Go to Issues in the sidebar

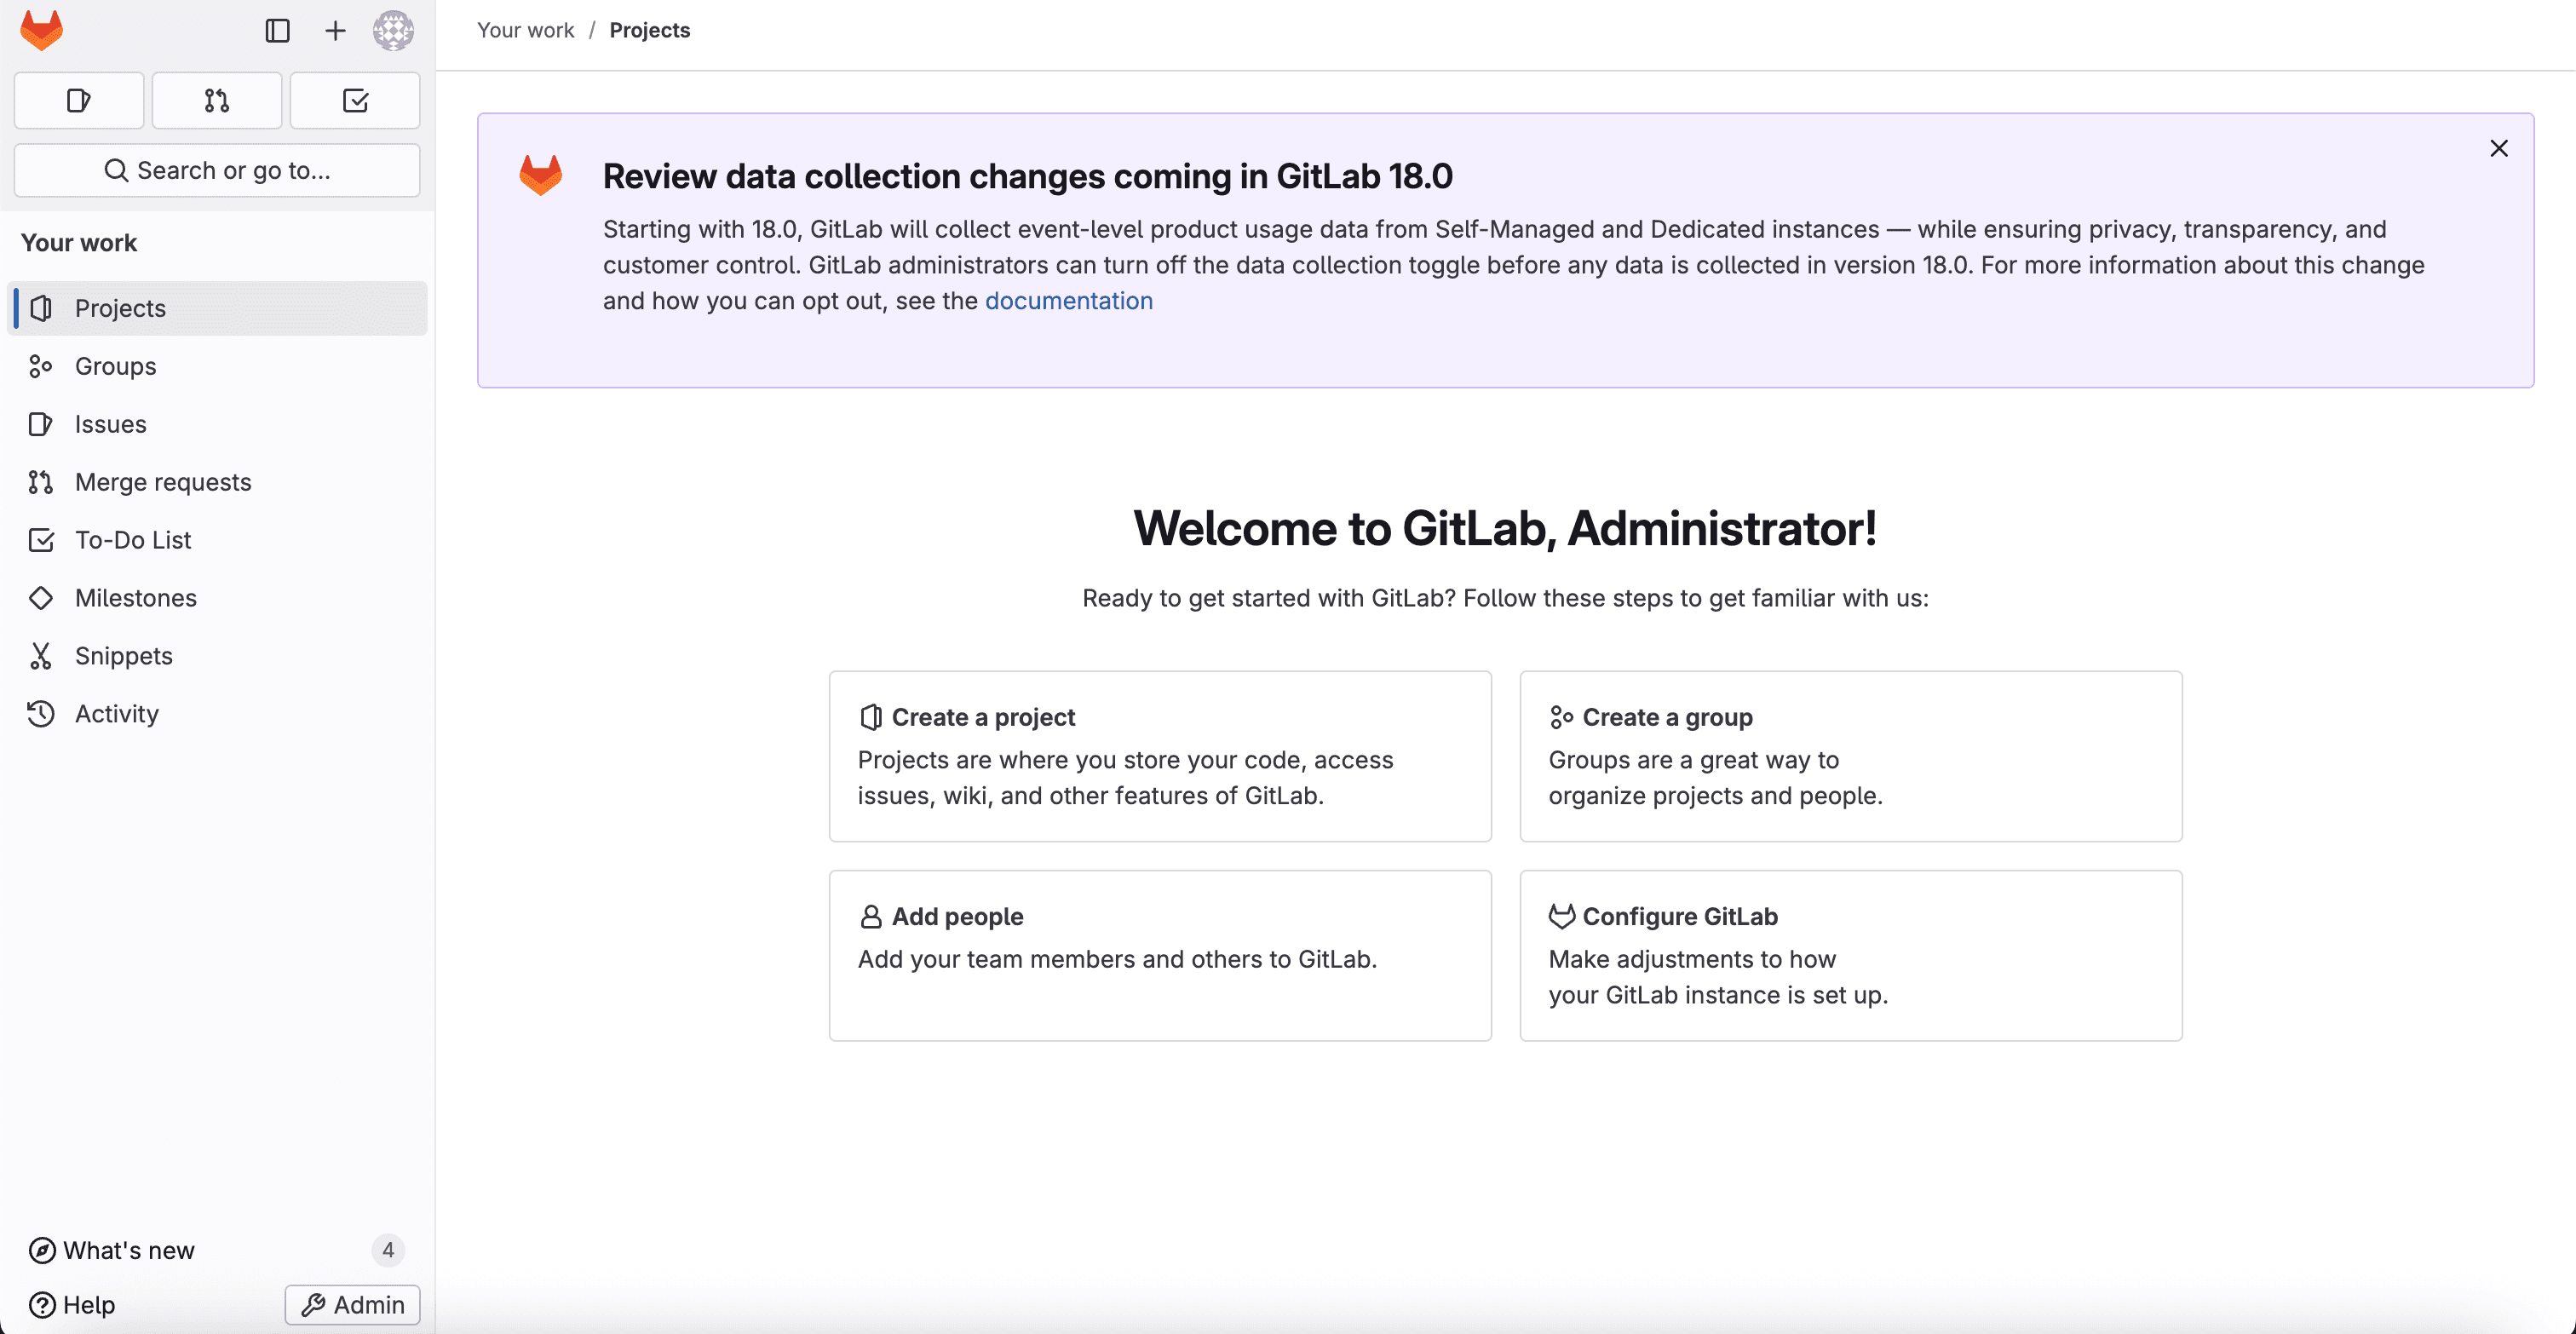(217, 424)
